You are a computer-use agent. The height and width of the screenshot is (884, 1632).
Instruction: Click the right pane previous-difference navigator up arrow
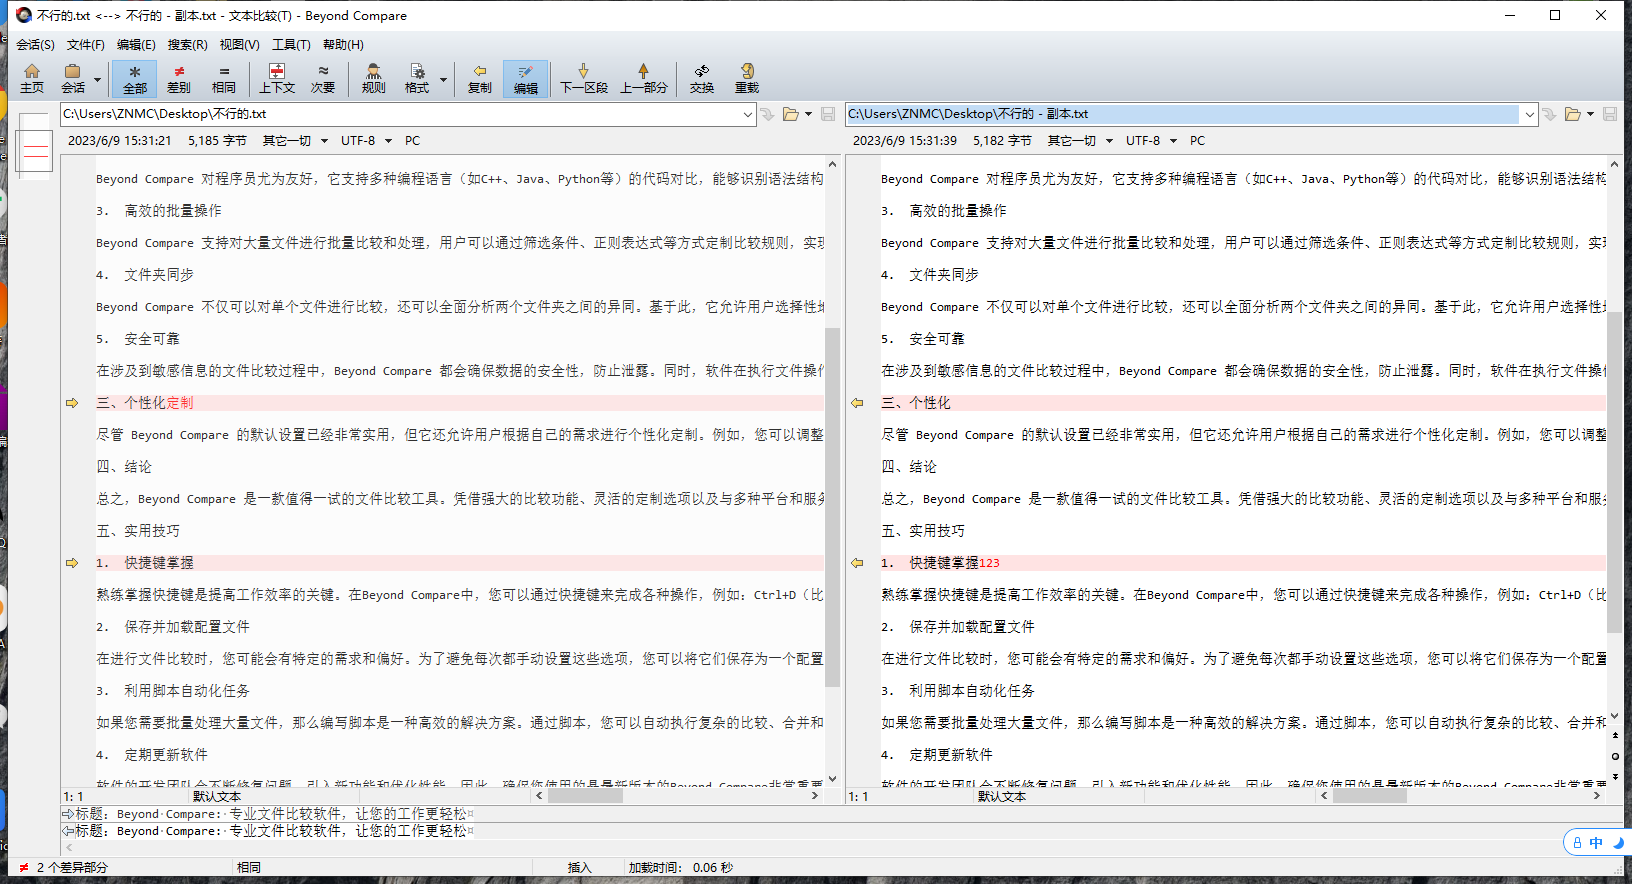[x=1615, y=736]
